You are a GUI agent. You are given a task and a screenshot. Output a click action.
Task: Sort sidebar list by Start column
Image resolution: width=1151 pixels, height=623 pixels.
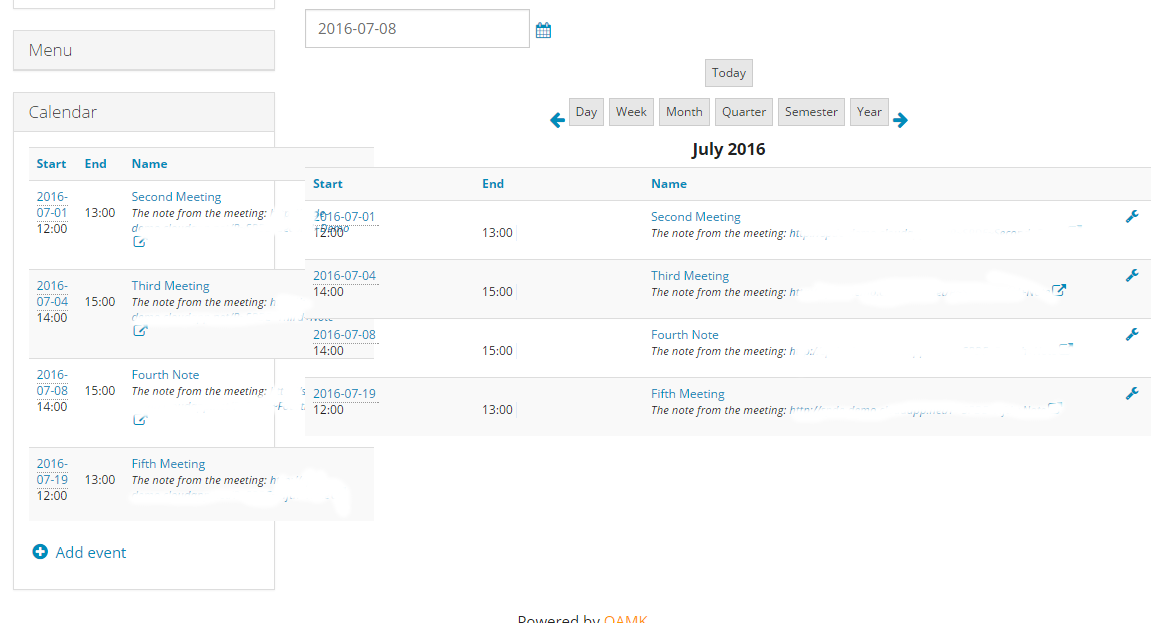51,164
